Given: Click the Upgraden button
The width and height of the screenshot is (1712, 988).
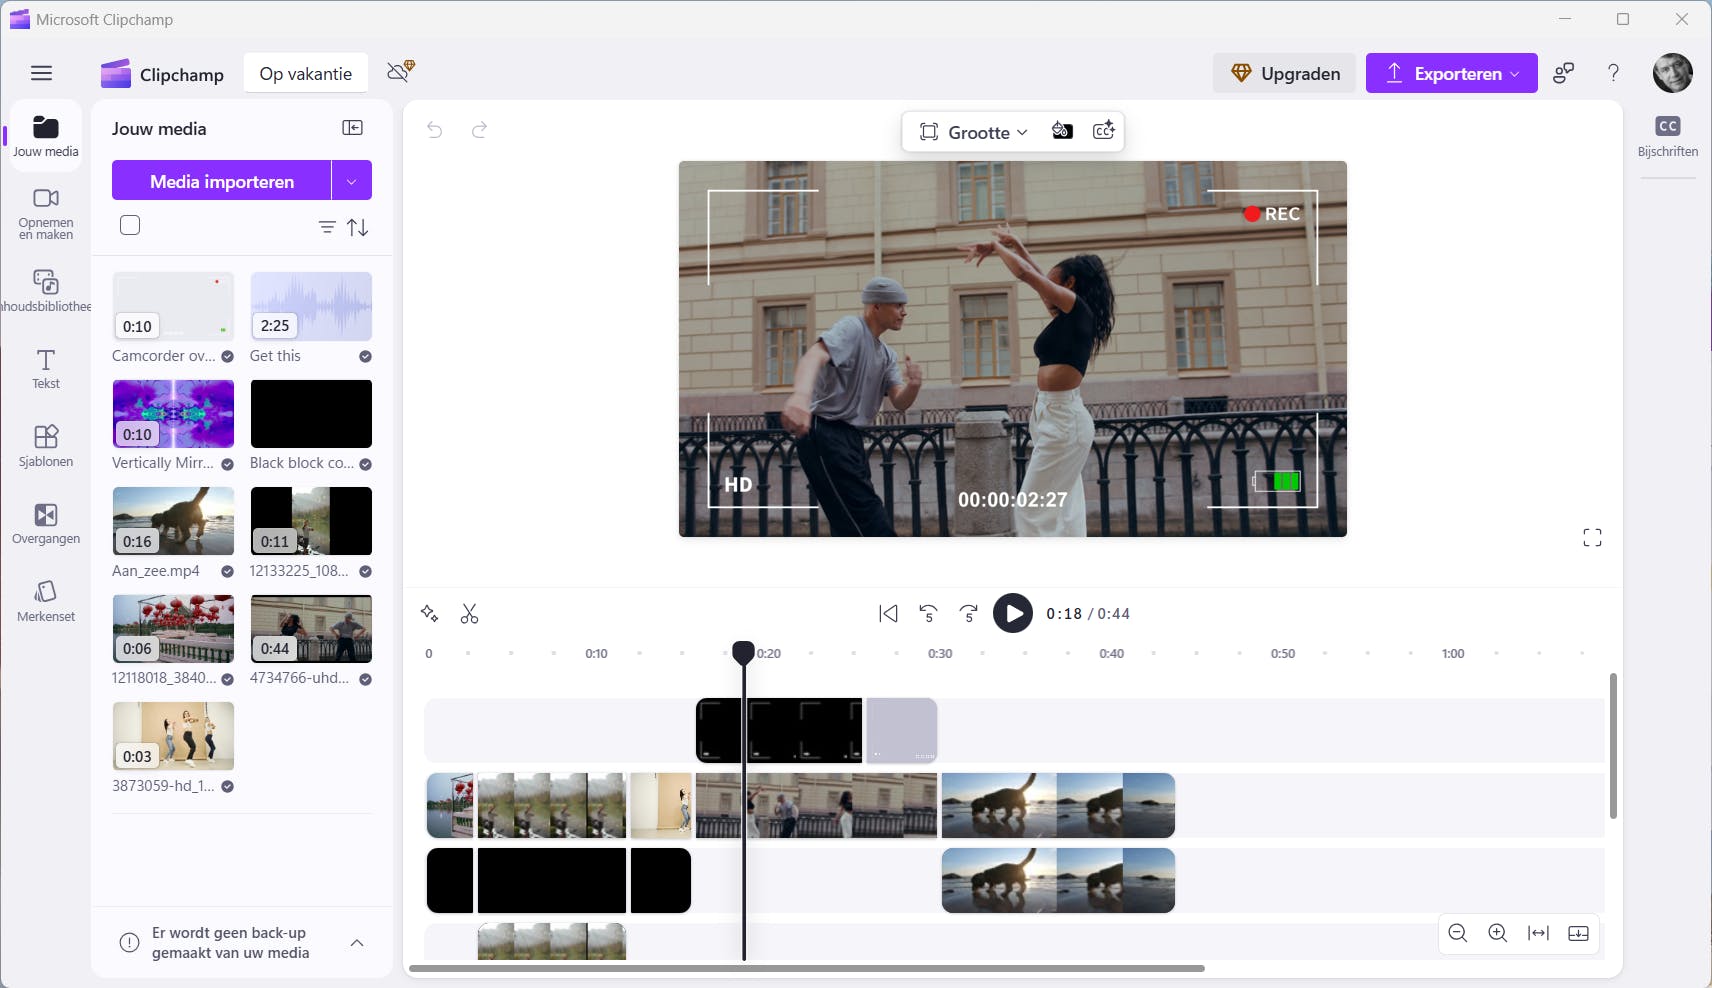Looking at the screenshot, I should click(x=1285, y=73).
